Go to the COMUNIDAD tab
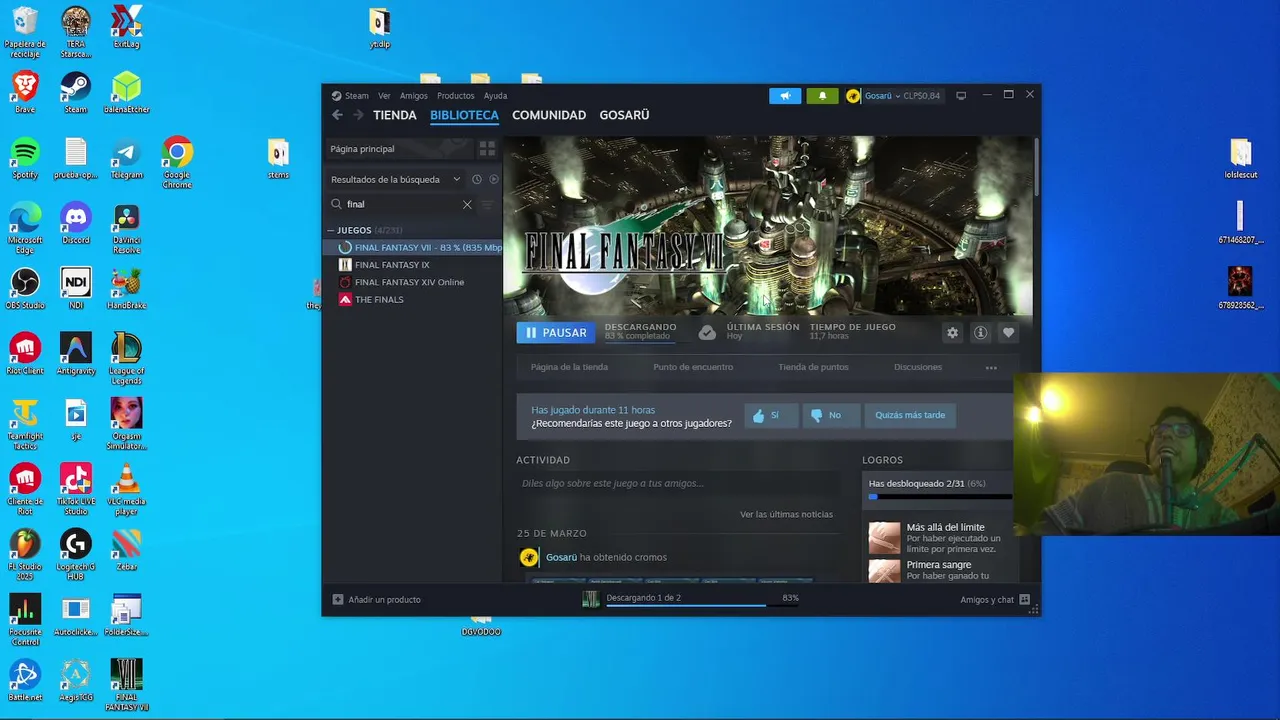Image resolution: width=1280 pixels, height=720 pixels. coord(549,115)
